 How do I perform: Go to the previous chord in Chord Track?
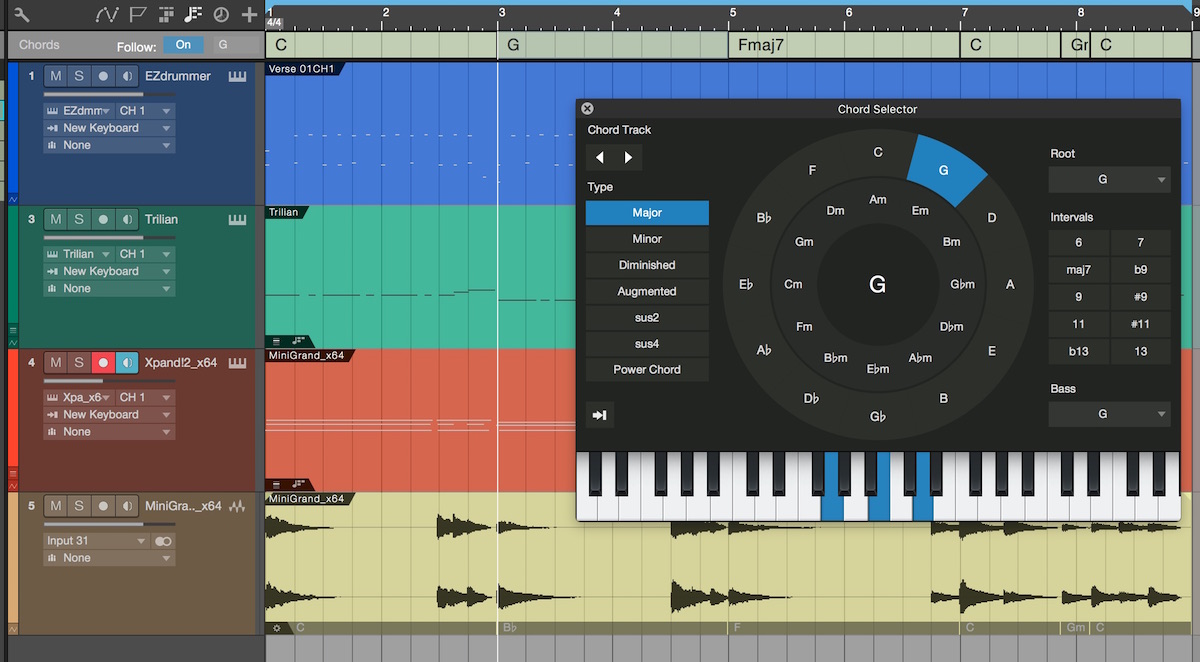tap(600, 158)
